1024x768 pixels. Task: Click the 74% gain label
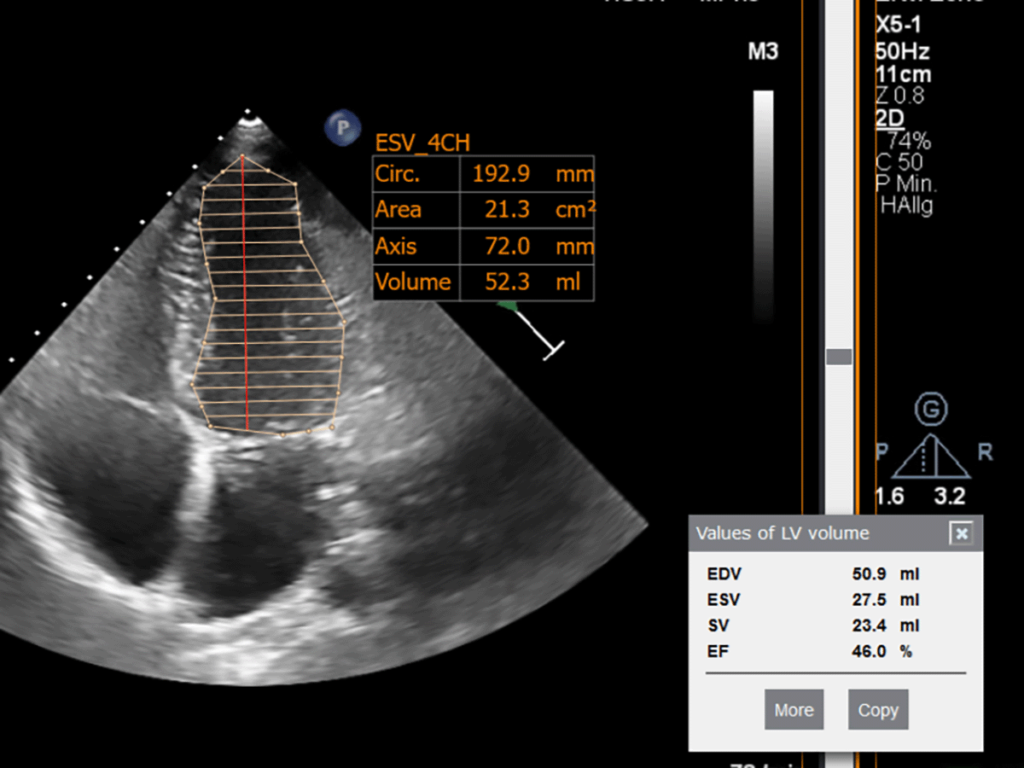(908, 140)
